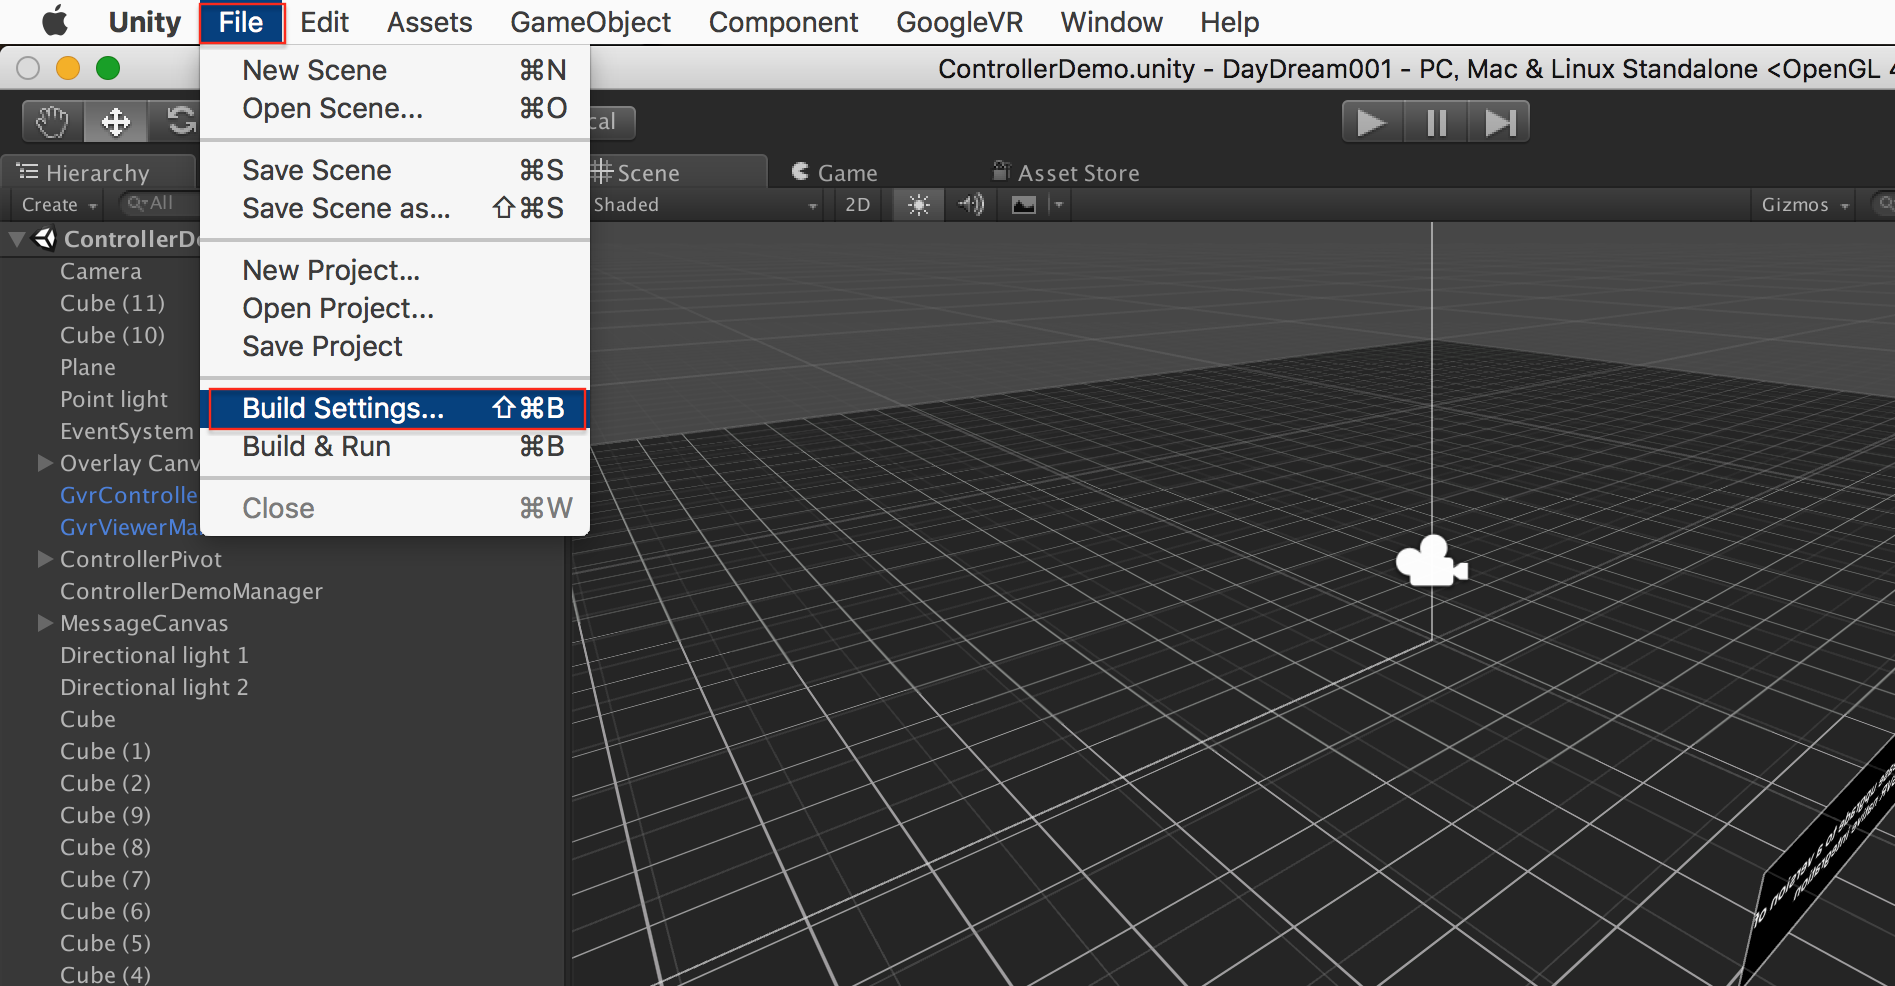
Task: Choose Build & Run menu item
Action: (x=395, y=446)
